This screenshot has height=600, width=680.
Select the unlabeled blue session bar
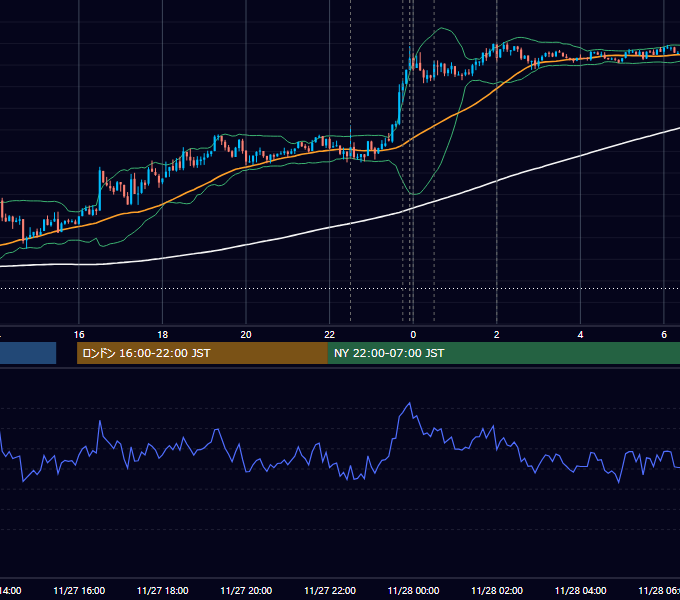[28, 353]
